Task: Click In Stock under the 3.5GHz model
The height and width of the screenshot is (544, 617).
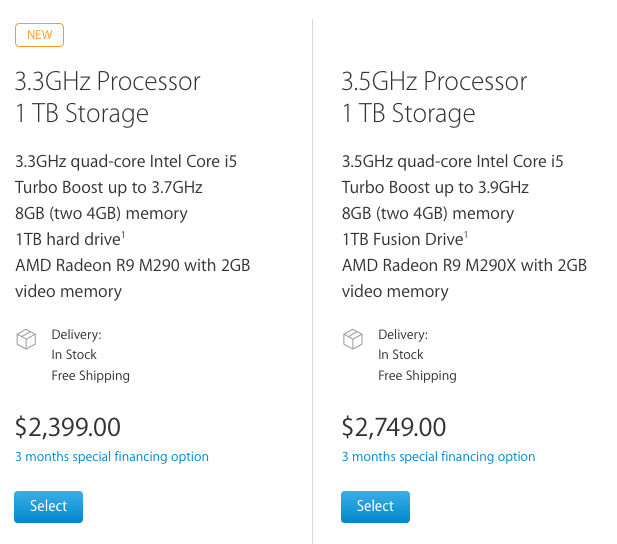Action: 401,355
